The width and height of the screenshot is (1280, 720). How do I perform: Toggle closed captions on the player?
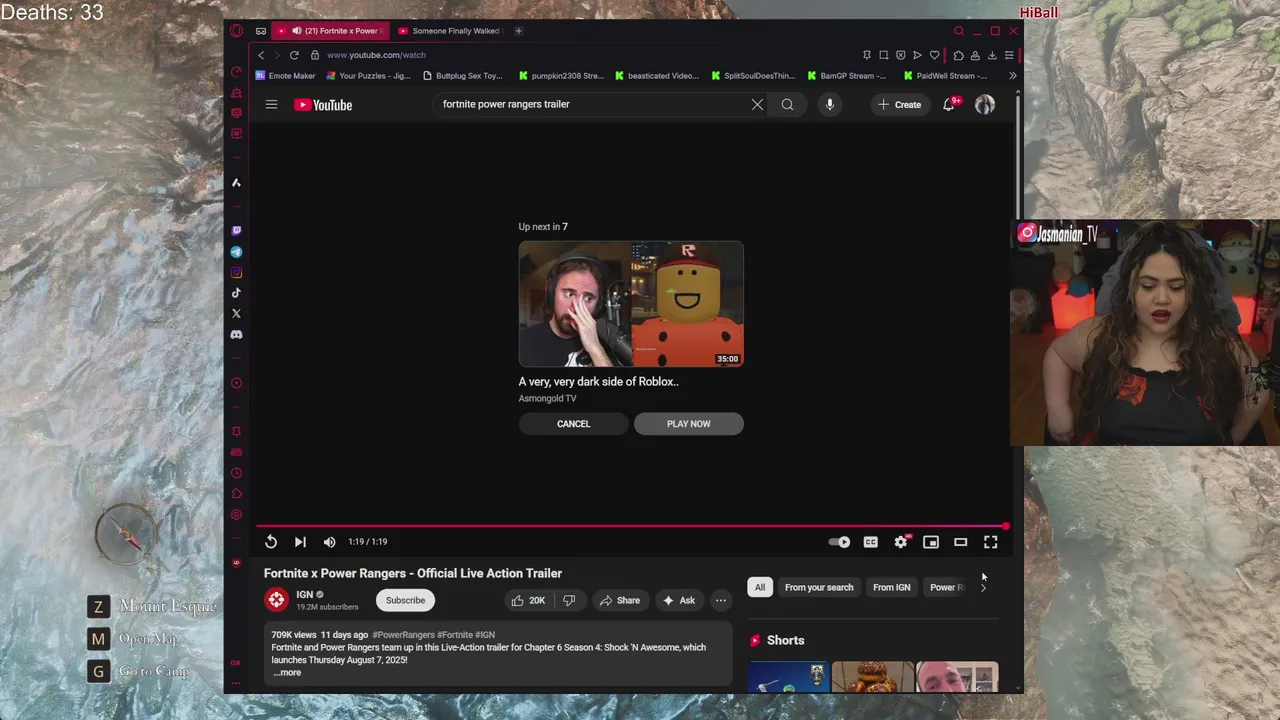pos(871,542)
